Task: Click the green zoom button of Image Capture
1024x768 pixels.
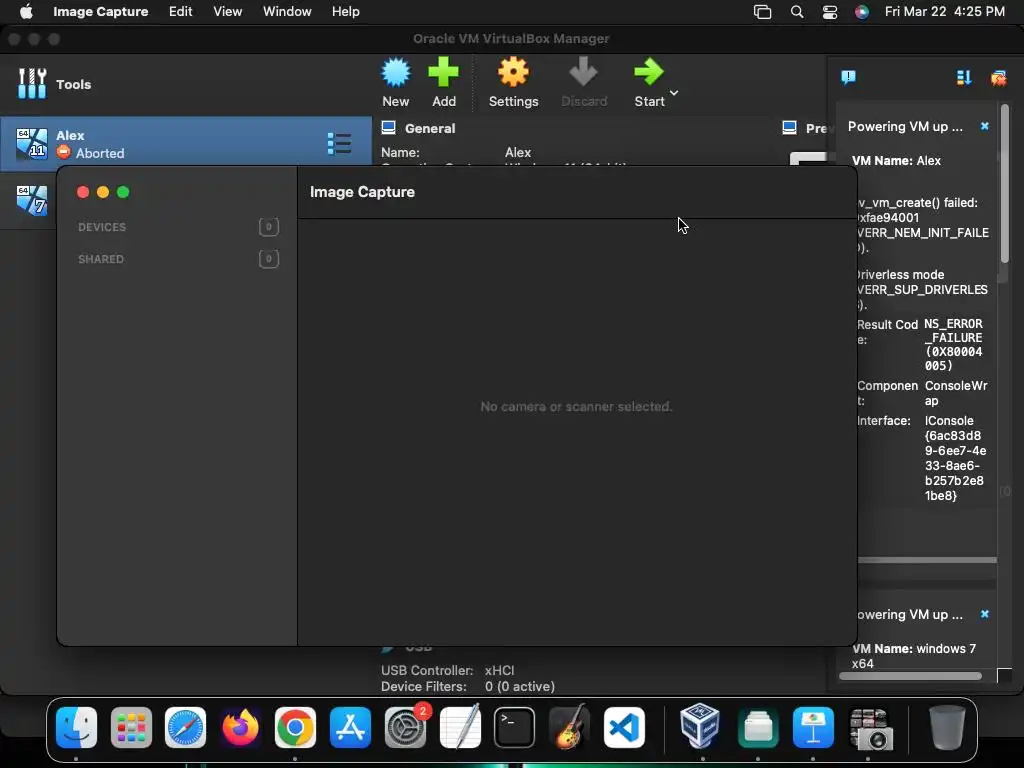Action: click(123, 192)
